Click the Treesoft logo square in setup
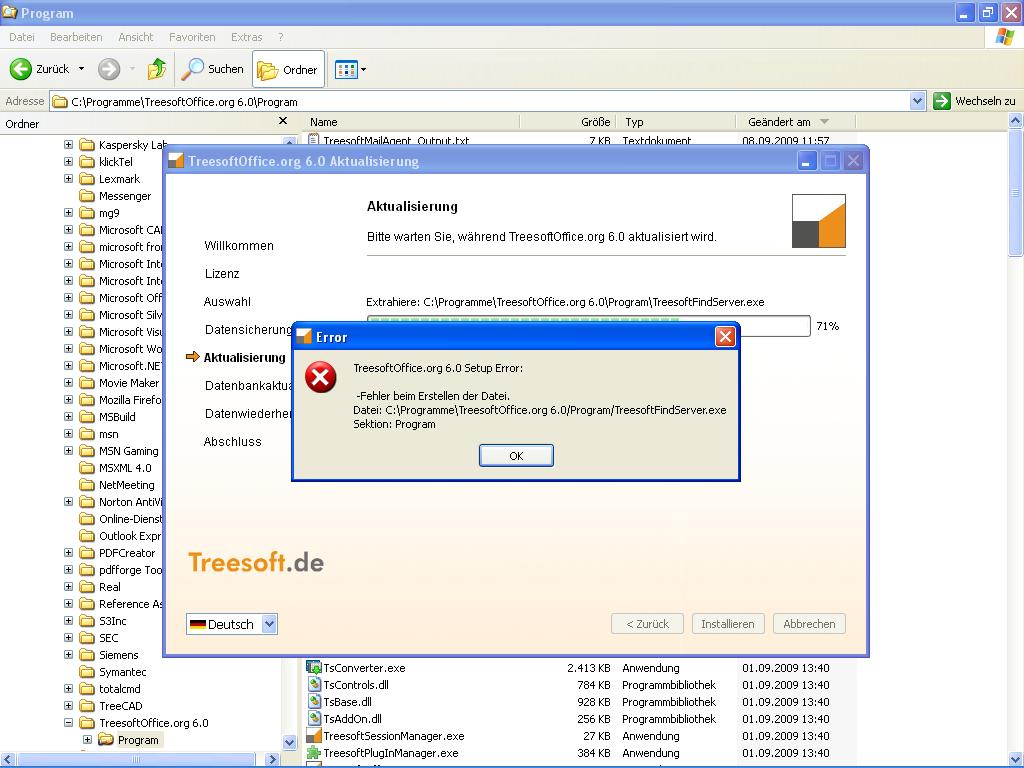This screenshot has height=768, width=1024. coord(819,221)
